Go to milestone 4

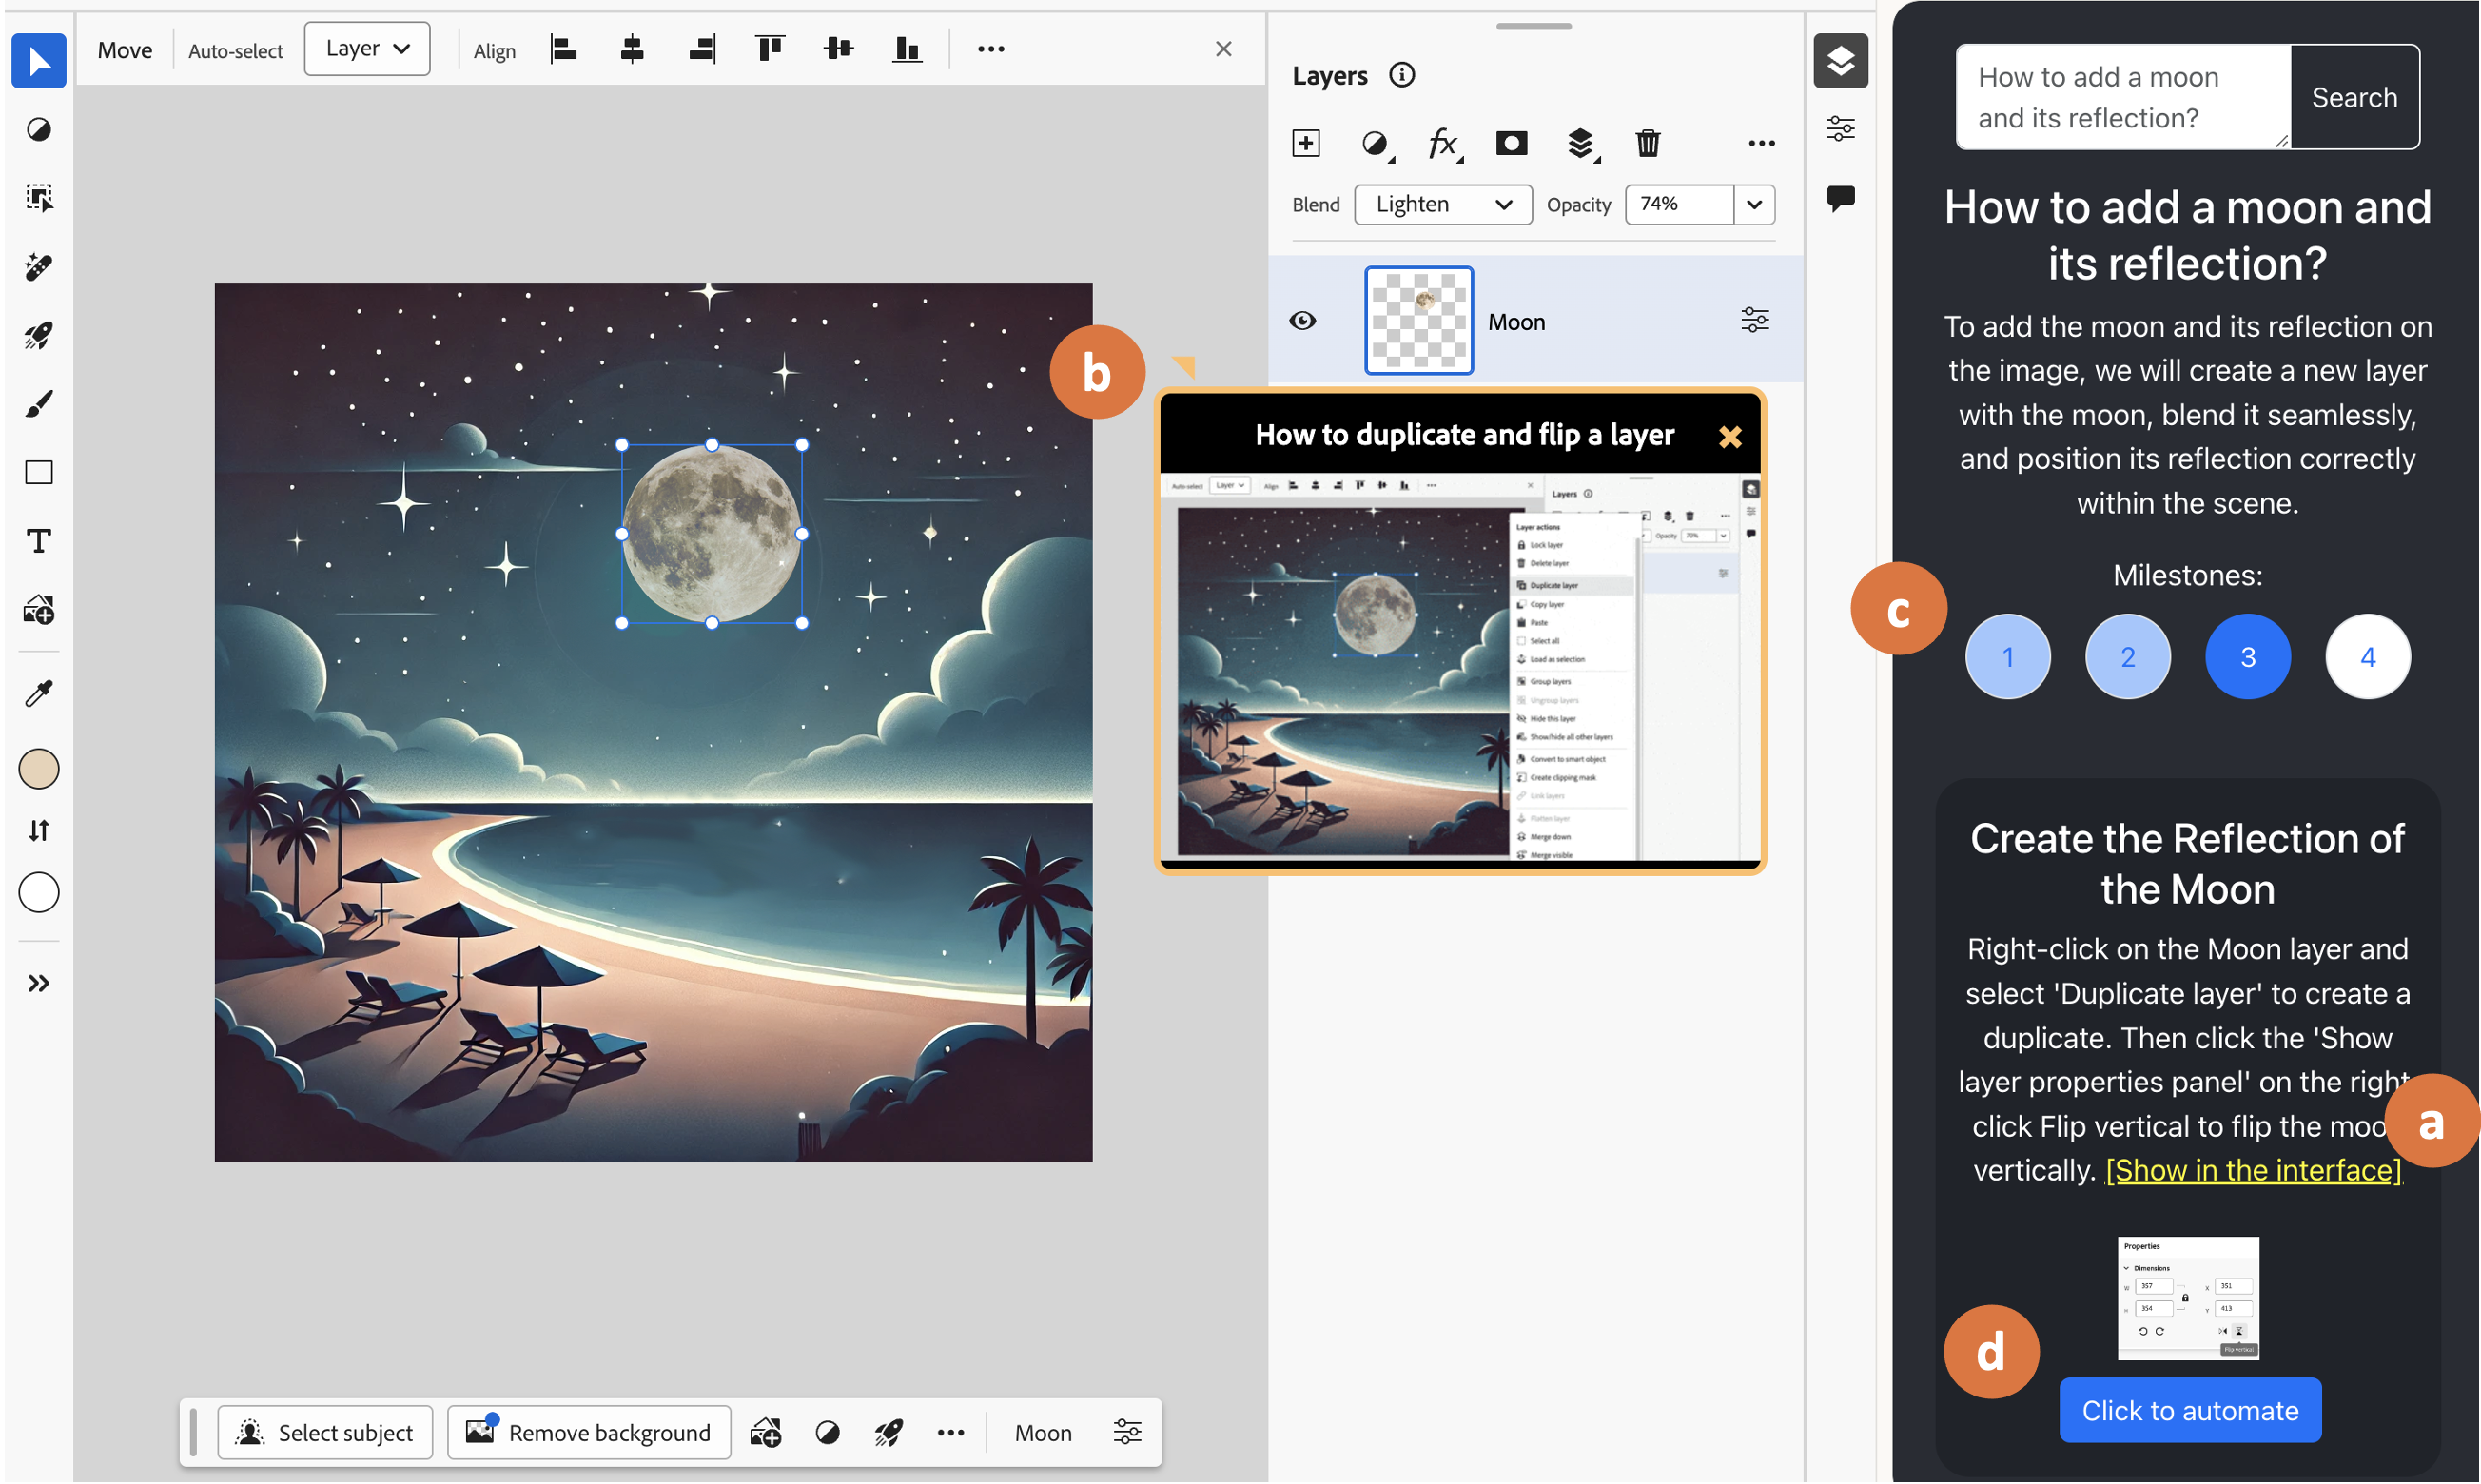(2368, 657)
